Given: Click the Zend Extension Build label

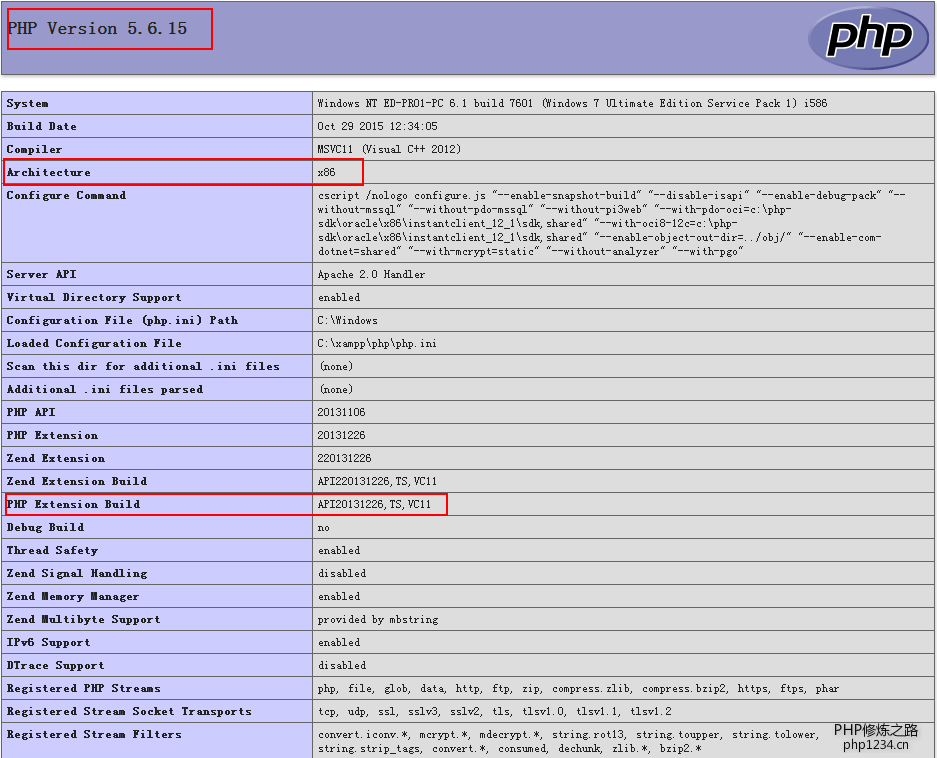Looking at the screenshot, I should point(76,481).
